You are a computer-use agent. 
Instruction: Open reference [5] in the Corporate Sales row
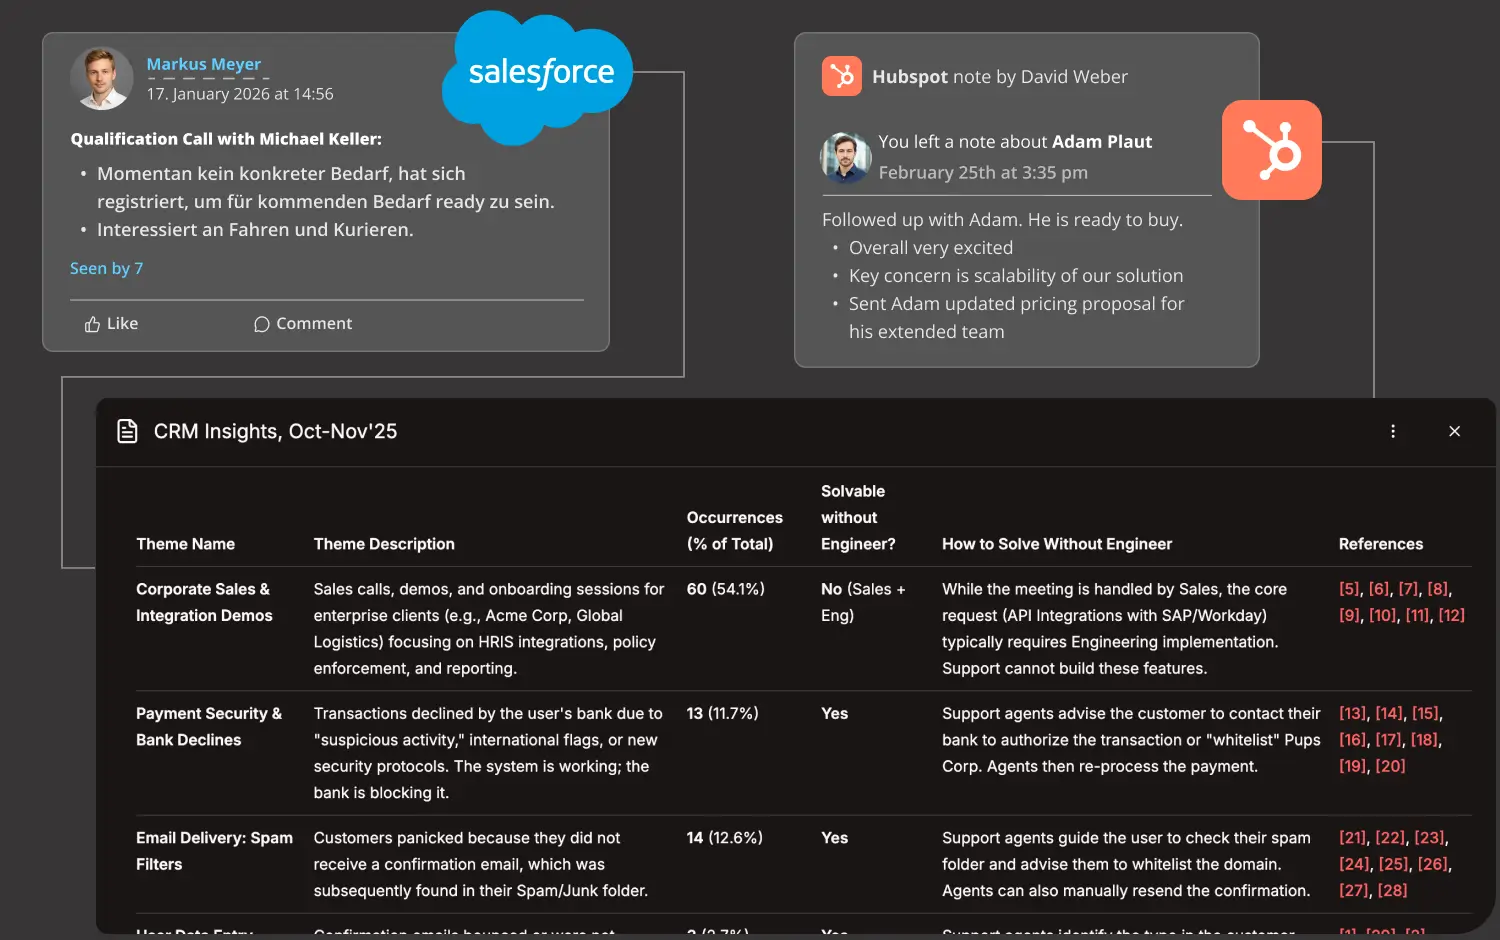1347,589
